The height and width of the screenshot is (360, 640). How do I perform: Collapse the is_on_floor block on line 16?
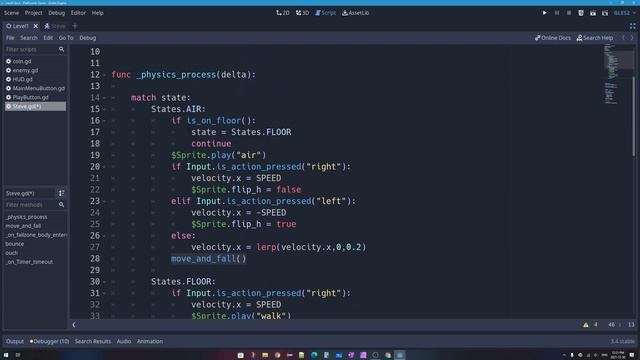point(104,121)
